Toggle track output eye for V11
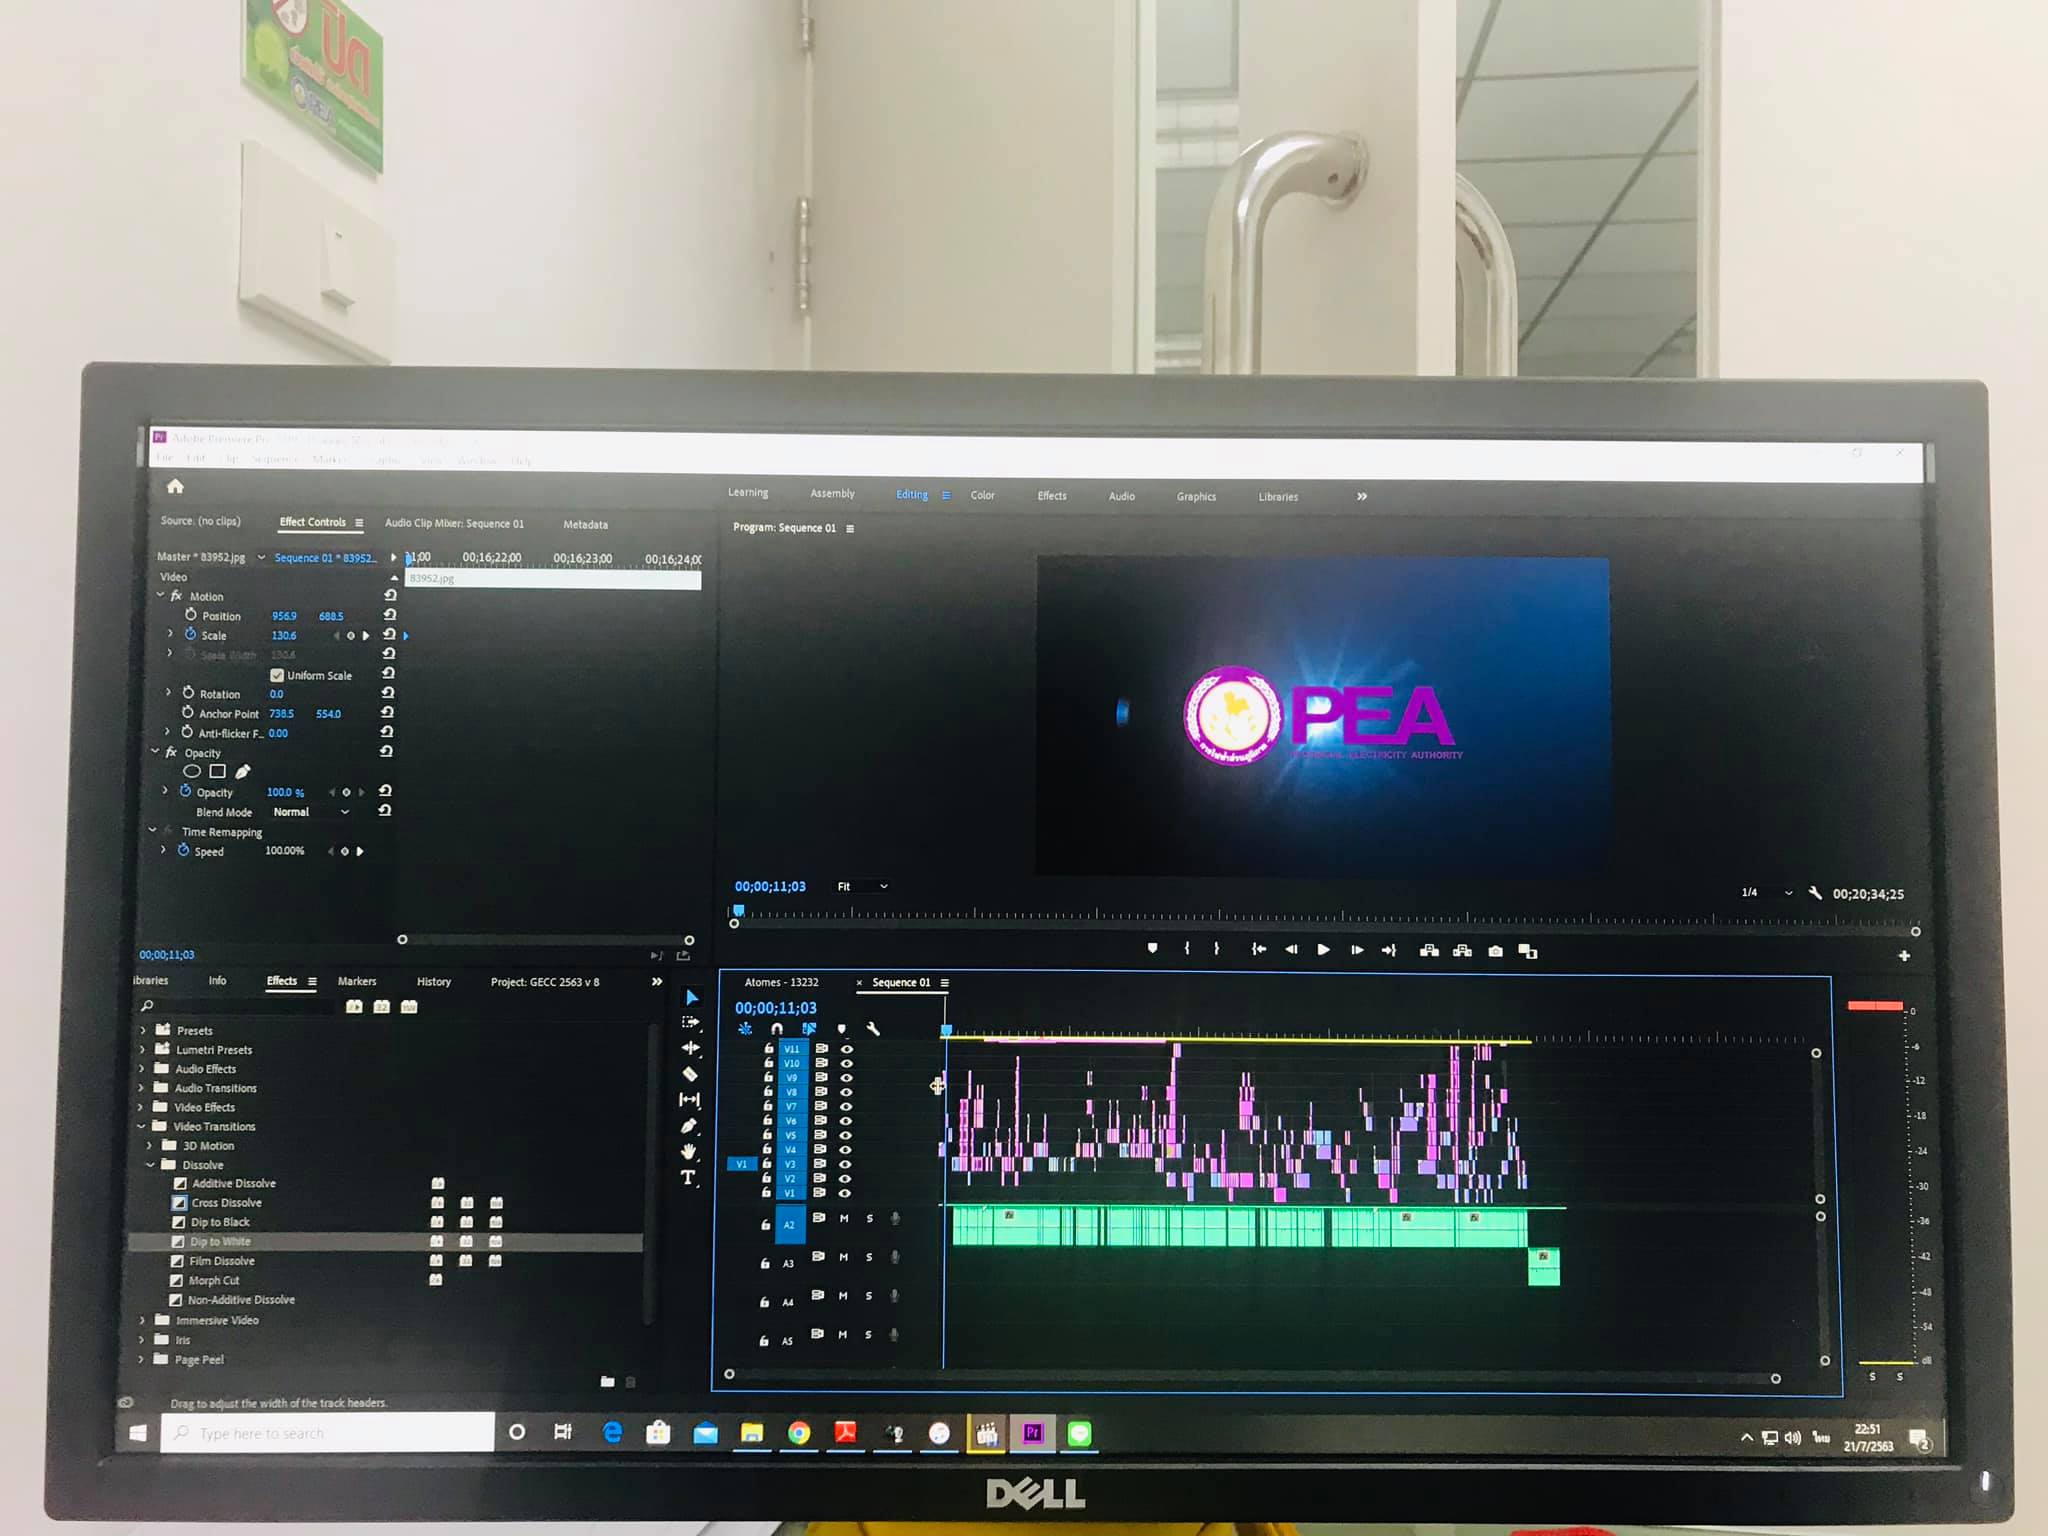The width and height of the screenshot is (2048, 1536). click(x=847, y=1049)
